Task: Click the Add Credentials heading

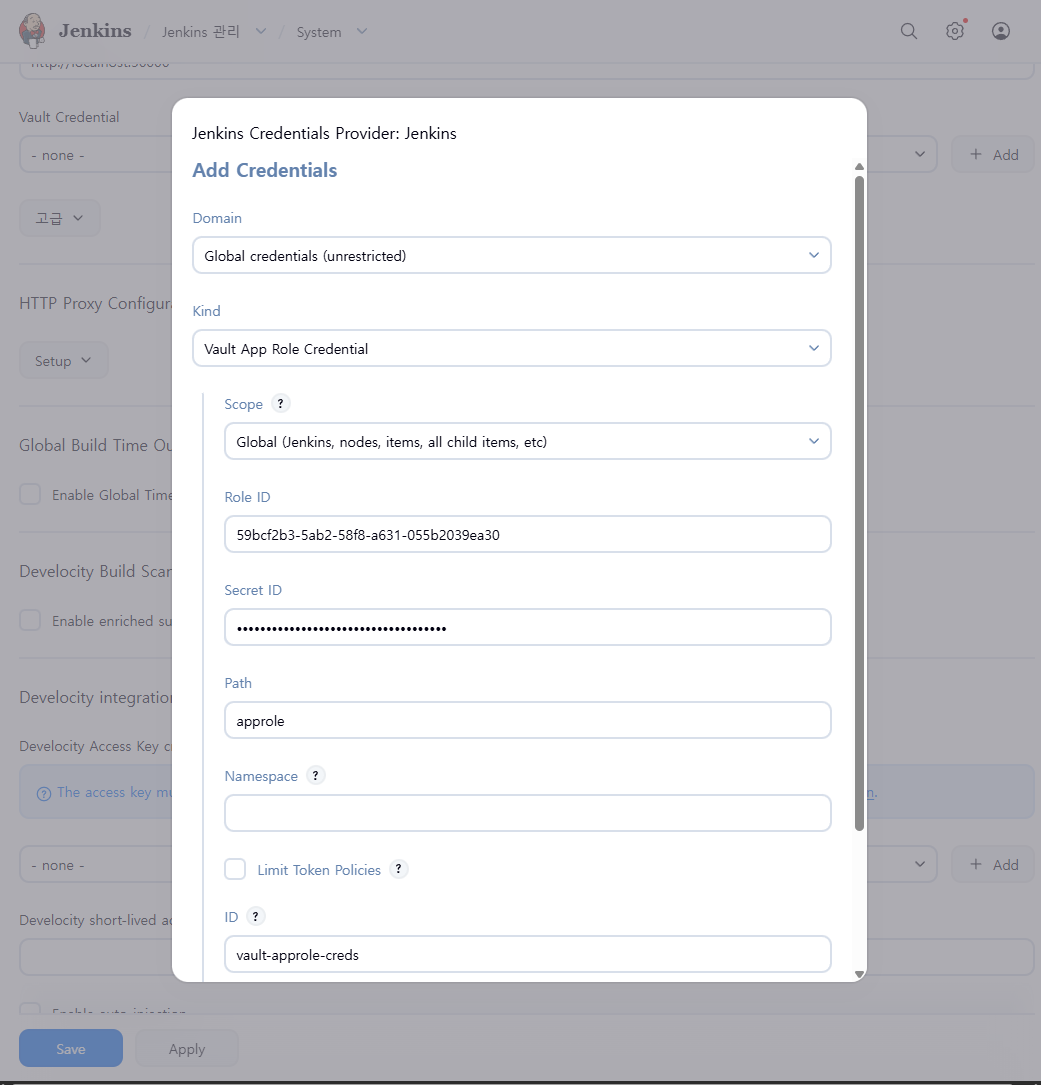Action: (264, 170)
